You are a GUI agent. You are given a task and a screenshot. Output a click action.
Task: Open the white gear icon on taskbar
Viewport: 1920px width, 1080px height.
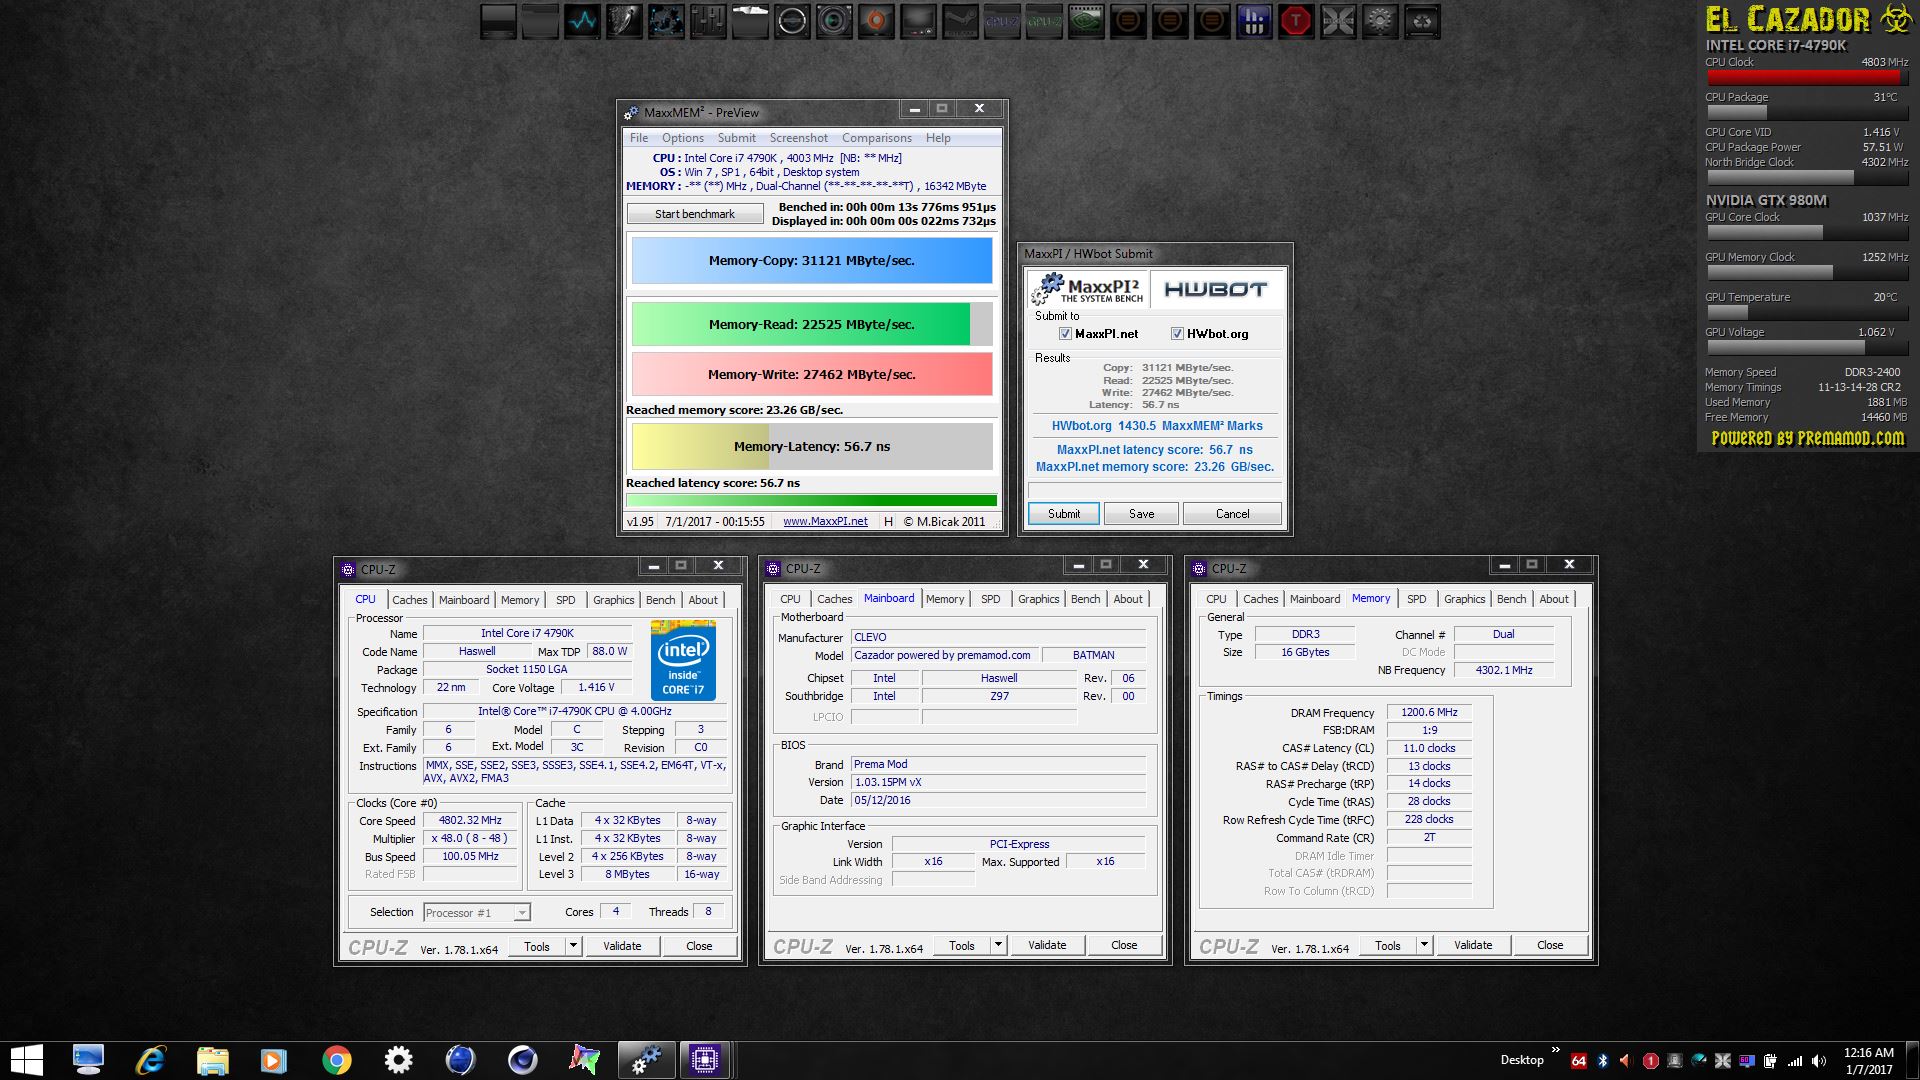pyautogui.click(x=398, y=1060)
